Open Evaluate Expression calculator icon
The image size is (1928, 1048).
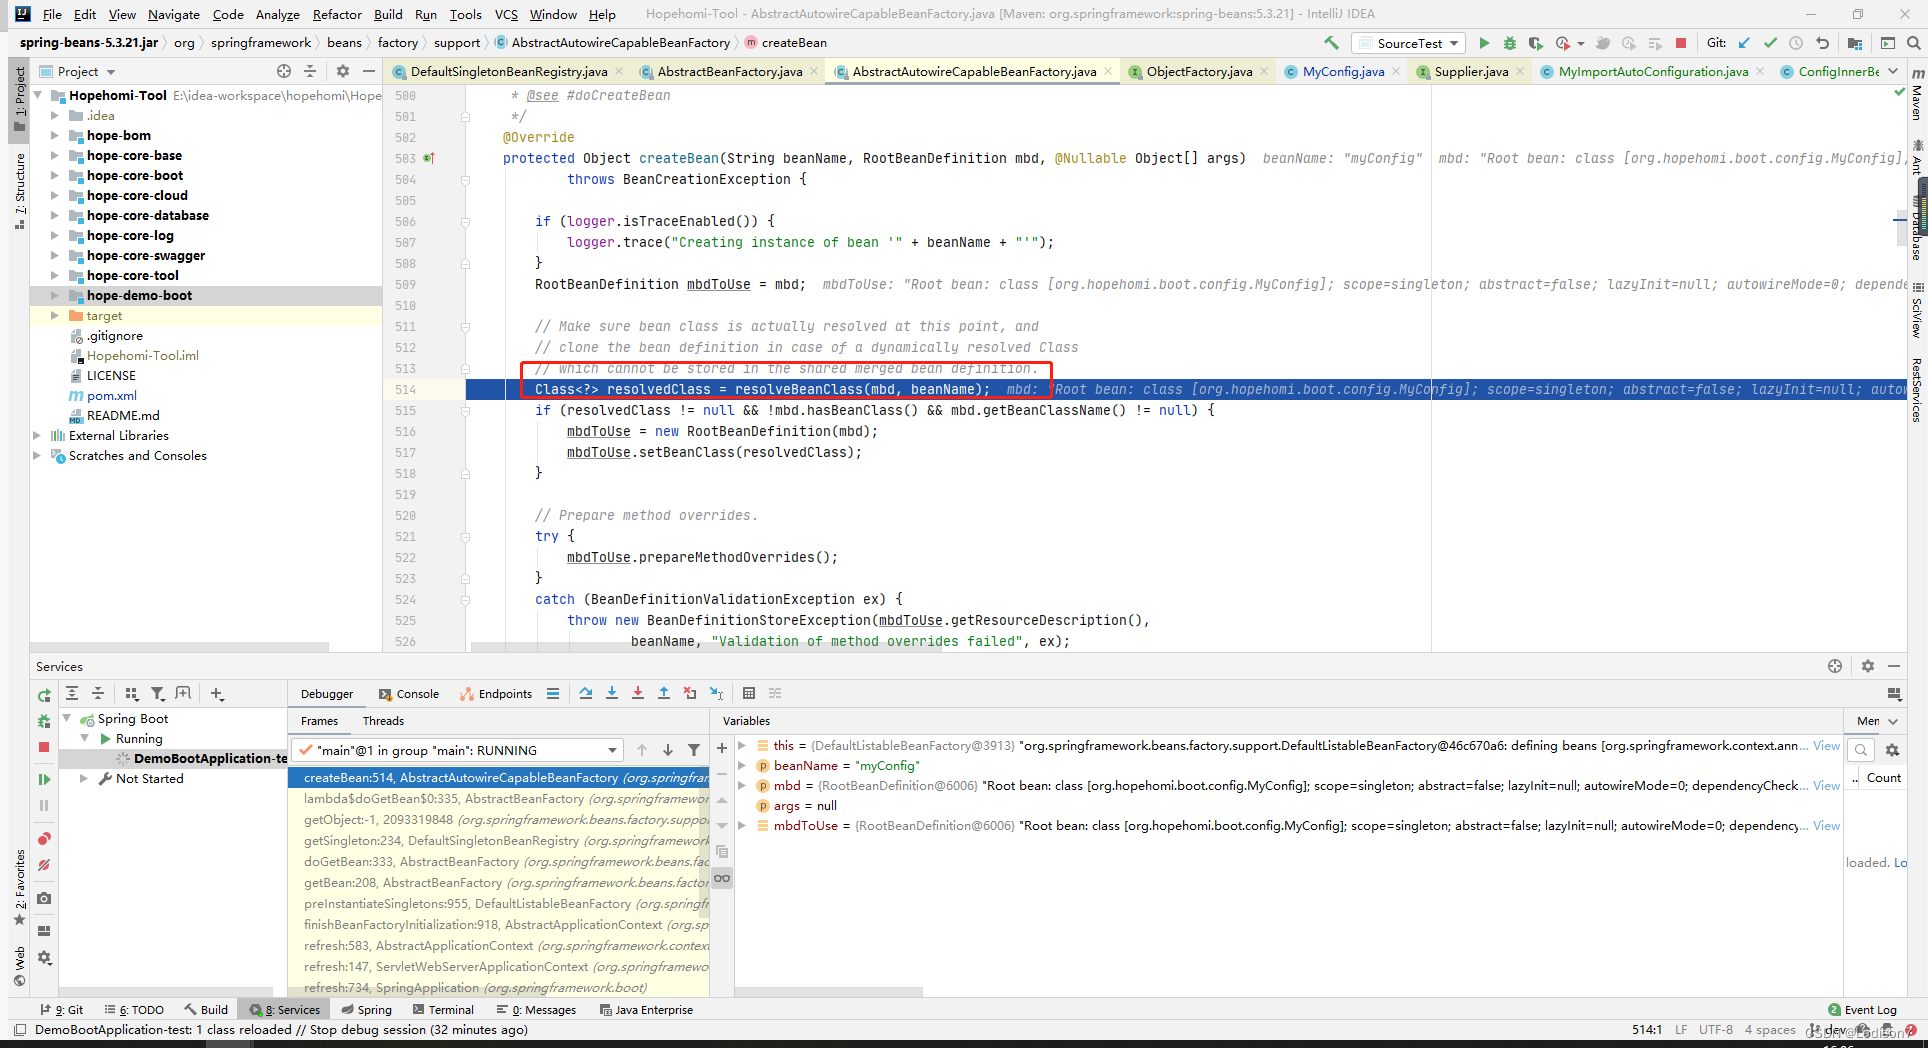(x=749, y=693)
